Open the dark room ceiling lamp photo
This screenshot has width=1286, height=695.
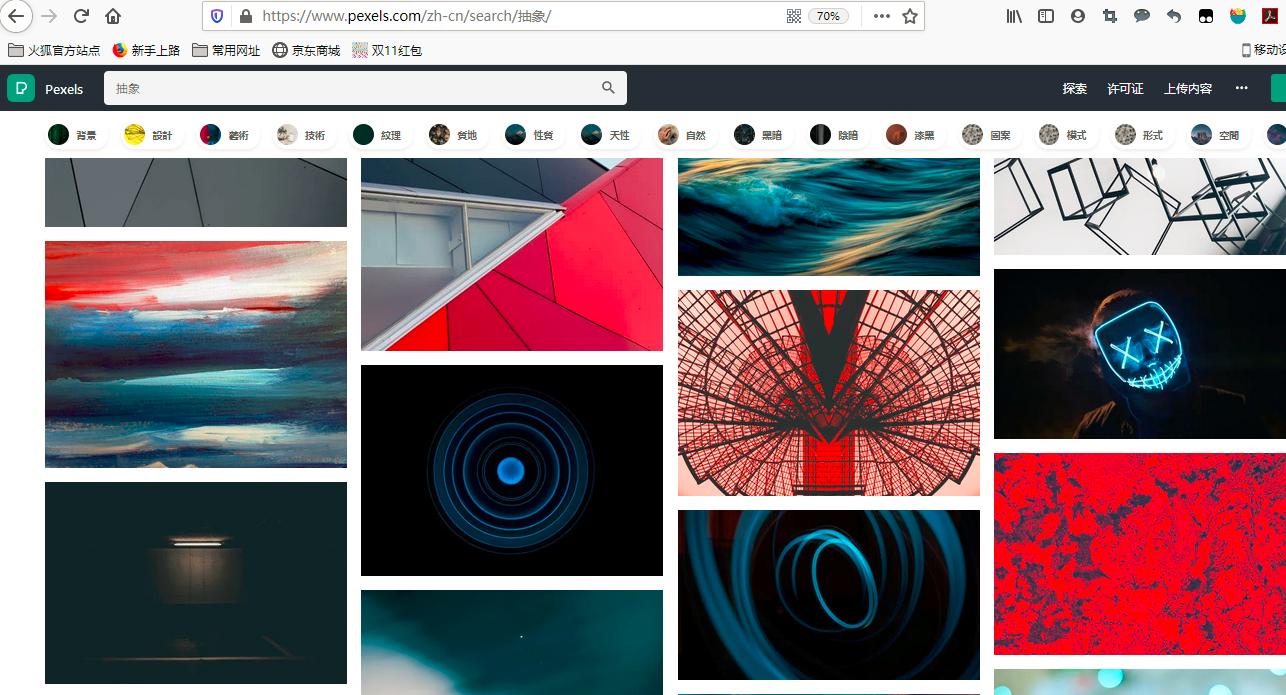196,583
